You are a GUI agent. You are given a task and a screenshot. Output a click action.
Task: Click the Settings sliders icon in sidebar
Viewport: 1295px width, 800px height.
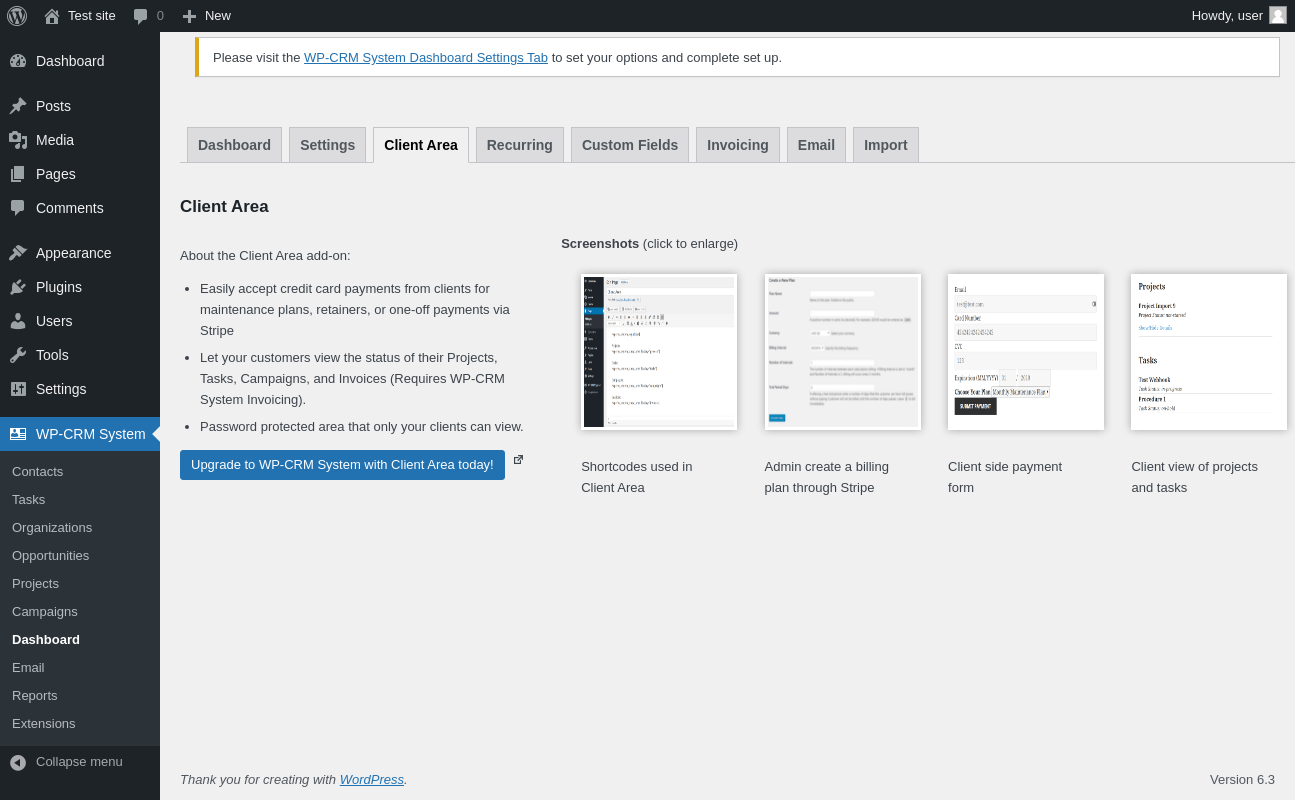(18, 389)
